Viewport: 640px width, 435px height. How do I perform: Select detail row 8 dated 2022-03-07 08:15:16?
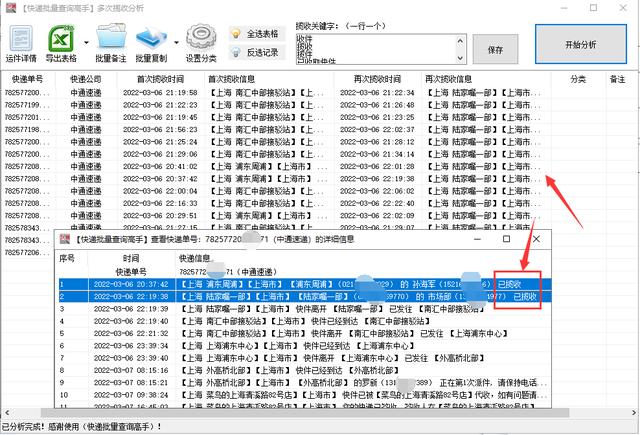304,370
